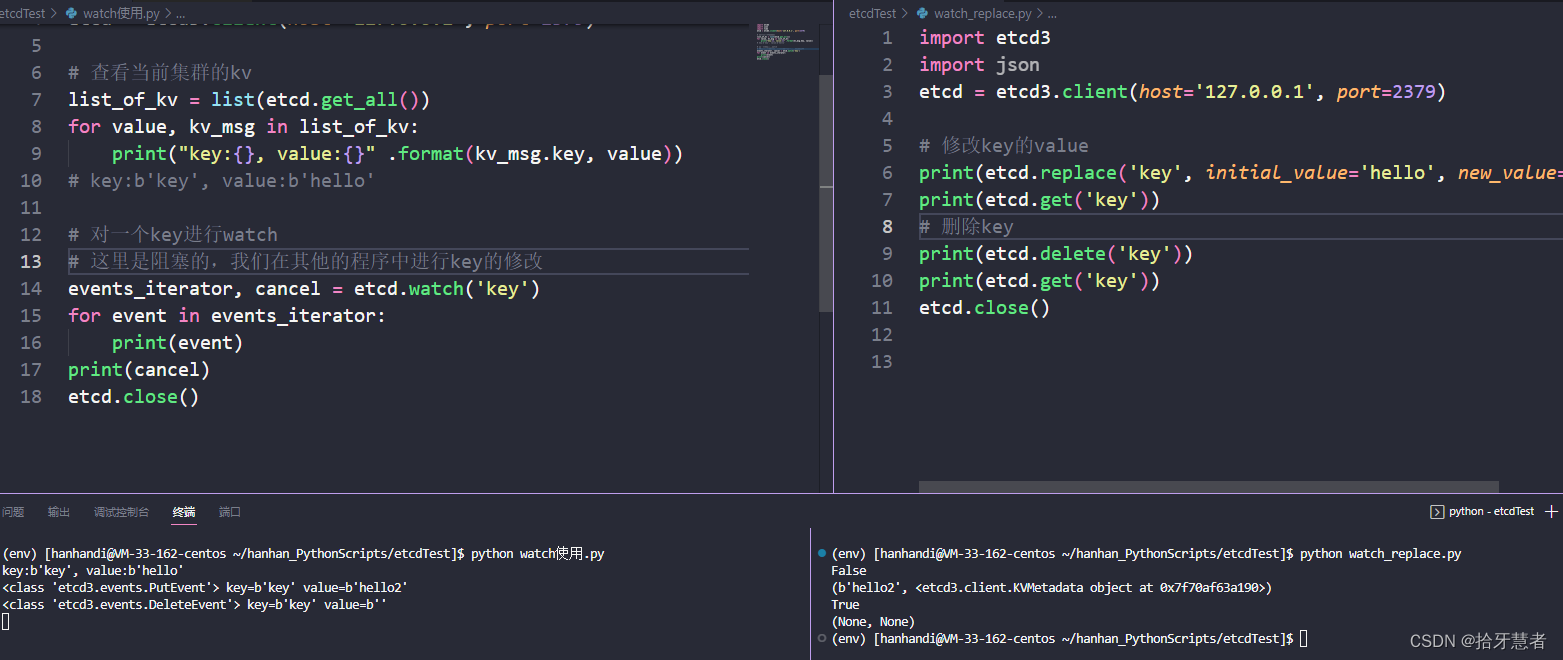
Task: Click the etcd3.client(host='127.0.0.1') line
Action: pos(1182,92)
